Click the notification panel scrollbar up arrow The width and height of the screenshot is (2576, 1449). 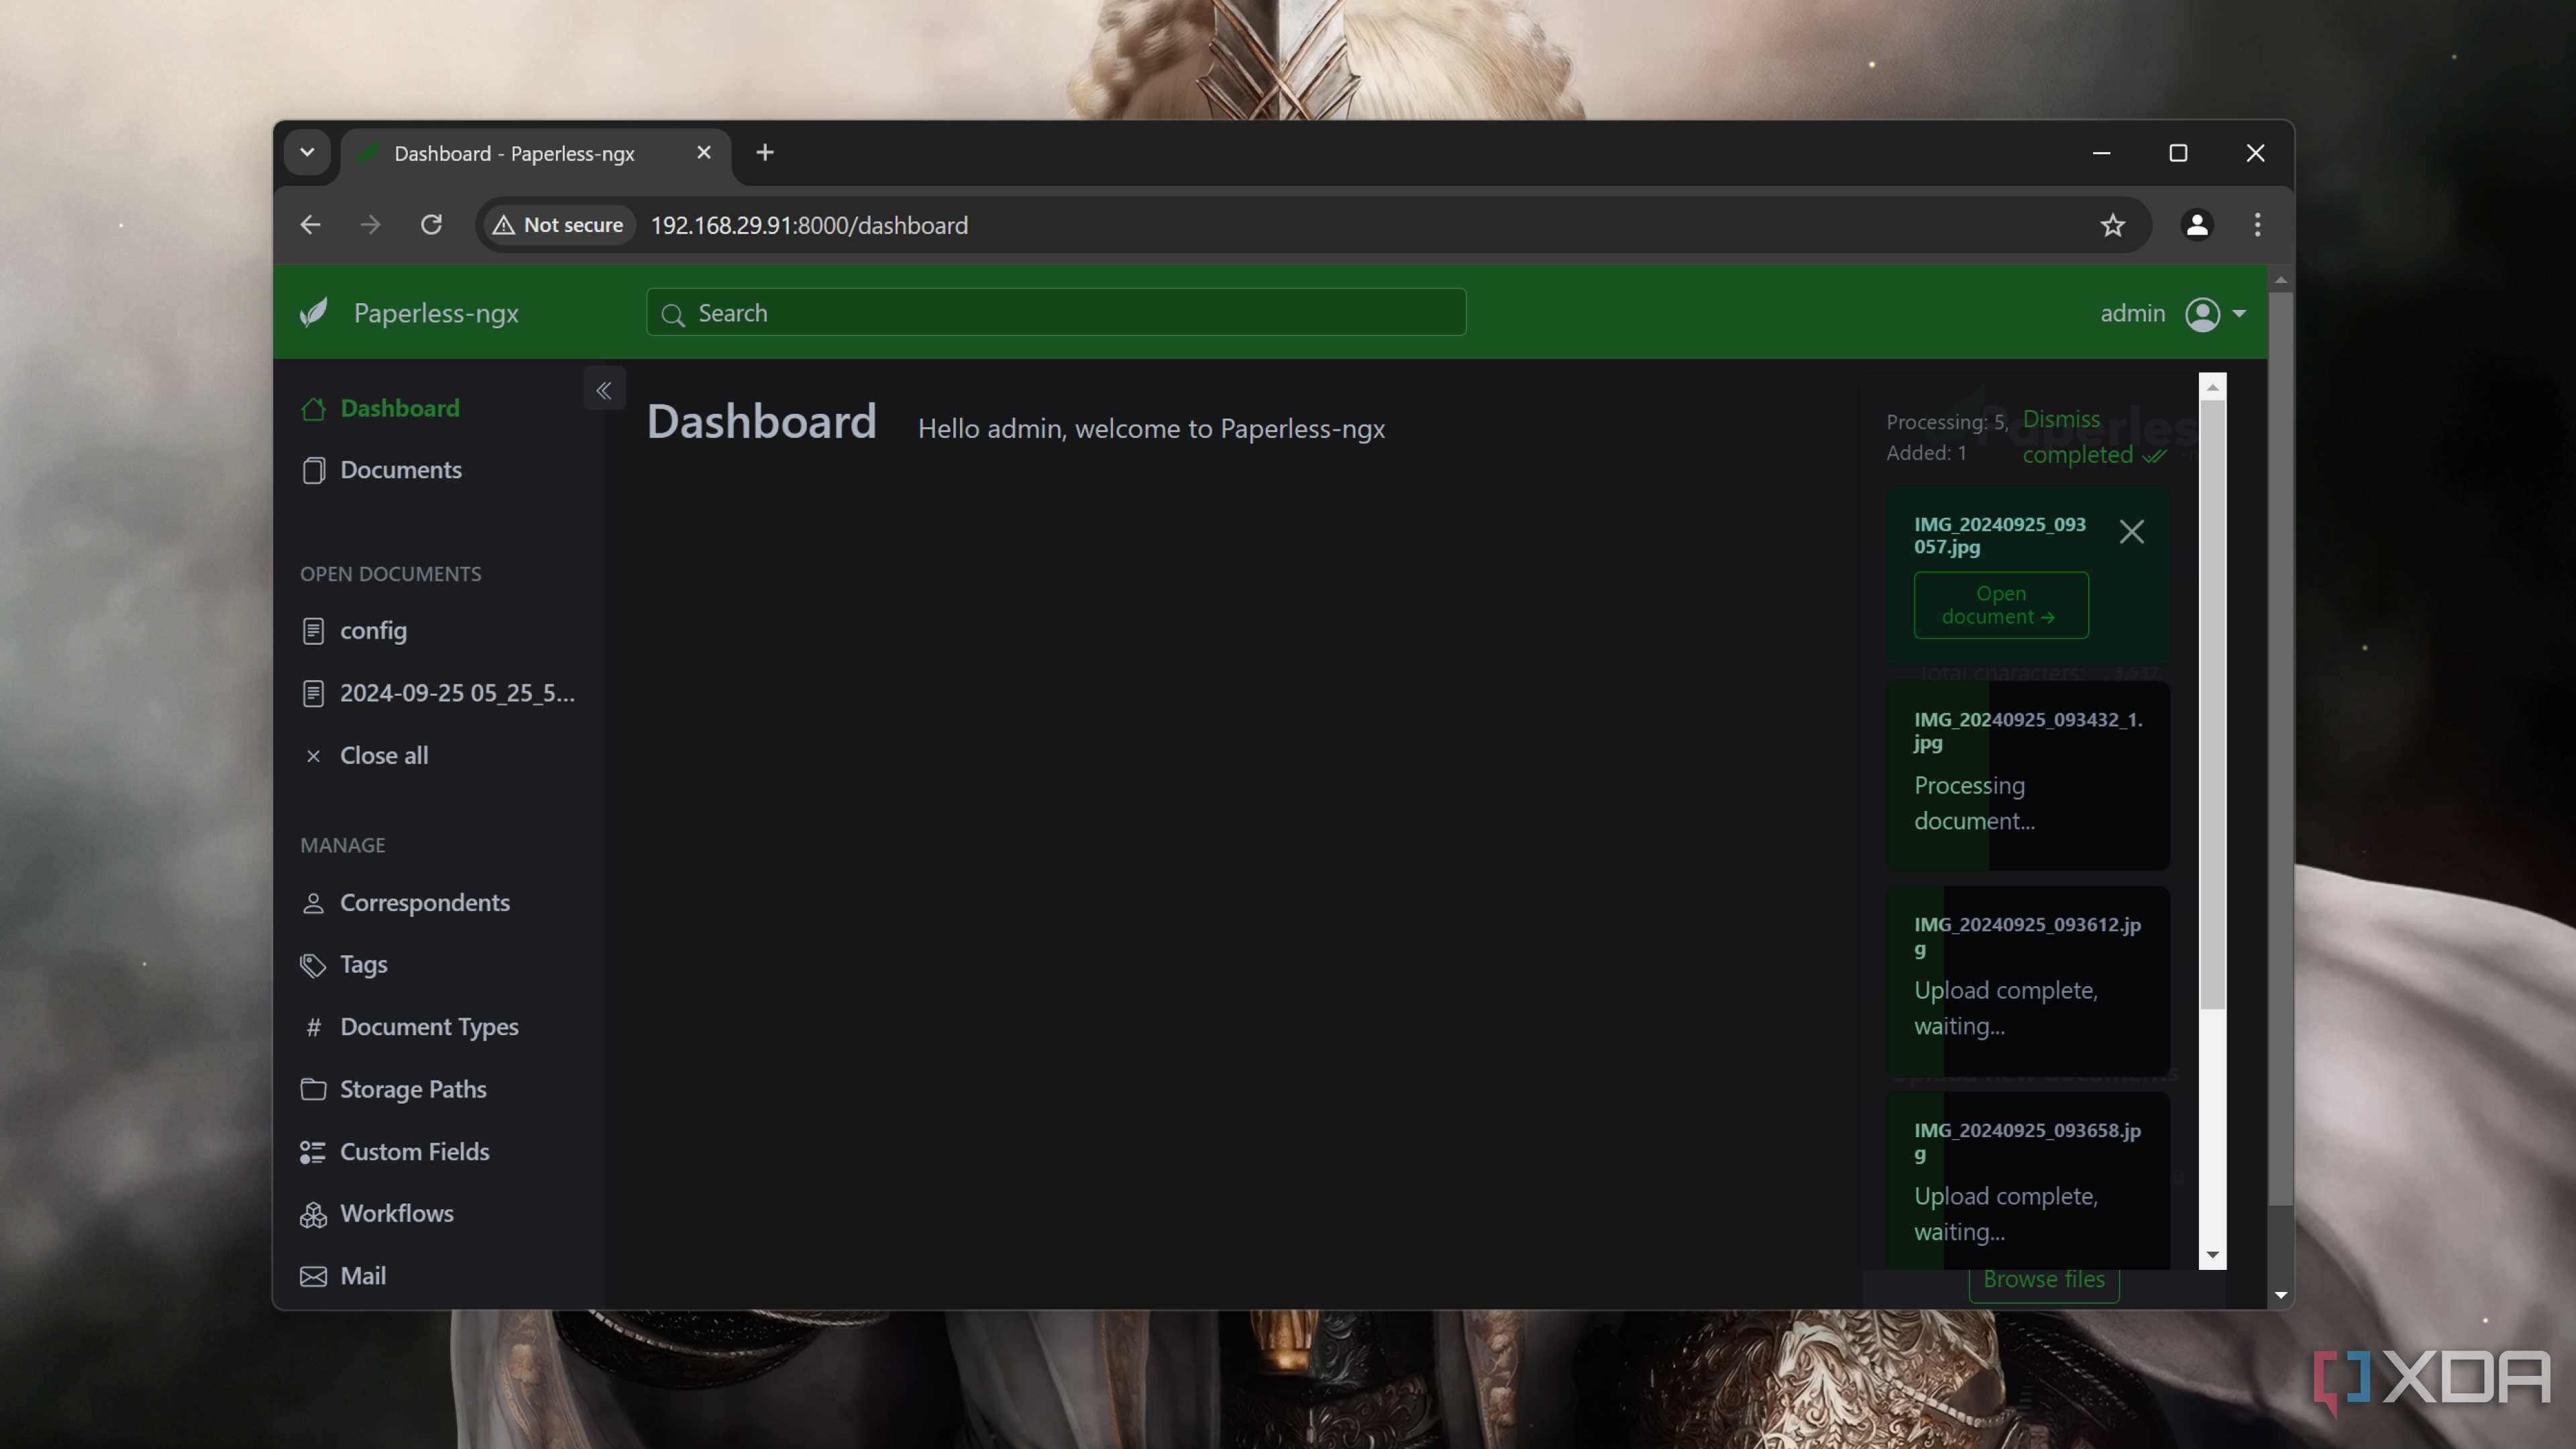click(2212, 387)
